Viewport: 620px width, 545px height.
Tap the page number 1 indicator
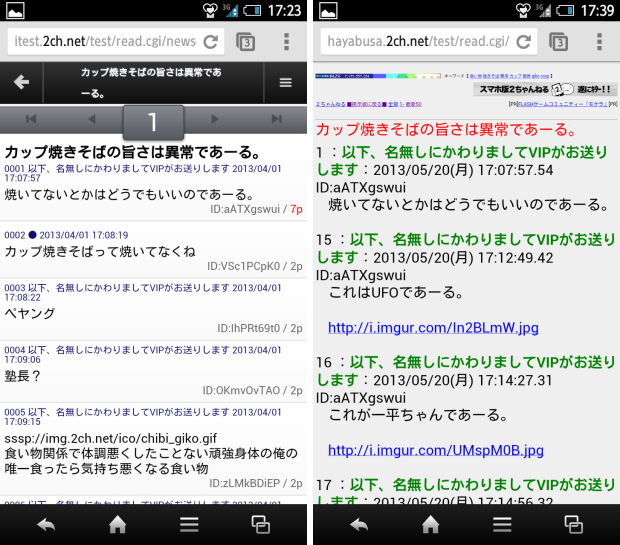[x=153, y=122]
